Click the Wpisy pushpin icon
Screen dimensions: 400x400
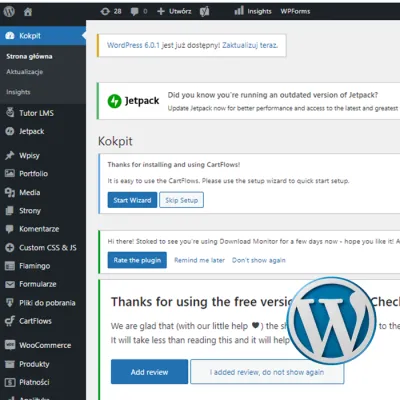pyautogui.click(x=10, y=155)
